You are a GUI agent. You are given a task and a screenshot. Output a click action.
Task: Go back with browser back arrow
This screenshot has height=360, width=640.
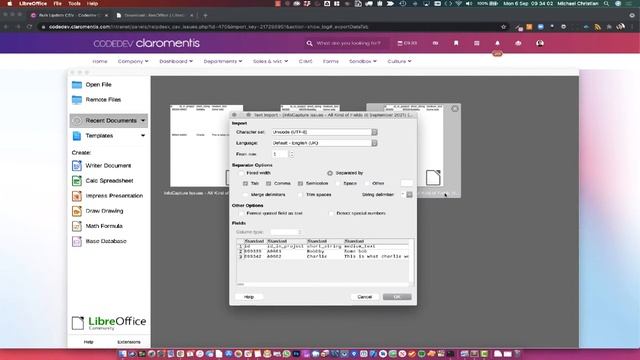click(6, 27)
